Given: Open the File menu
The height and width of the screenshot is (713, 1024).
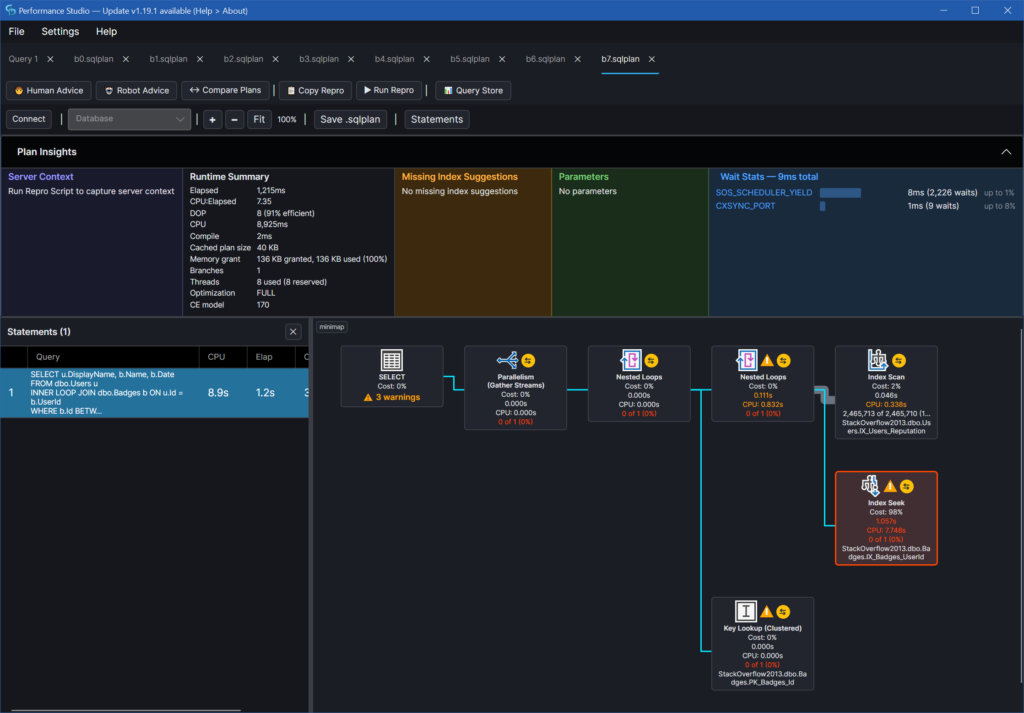Looking at the screenshot, I should (x=16, y=31).
